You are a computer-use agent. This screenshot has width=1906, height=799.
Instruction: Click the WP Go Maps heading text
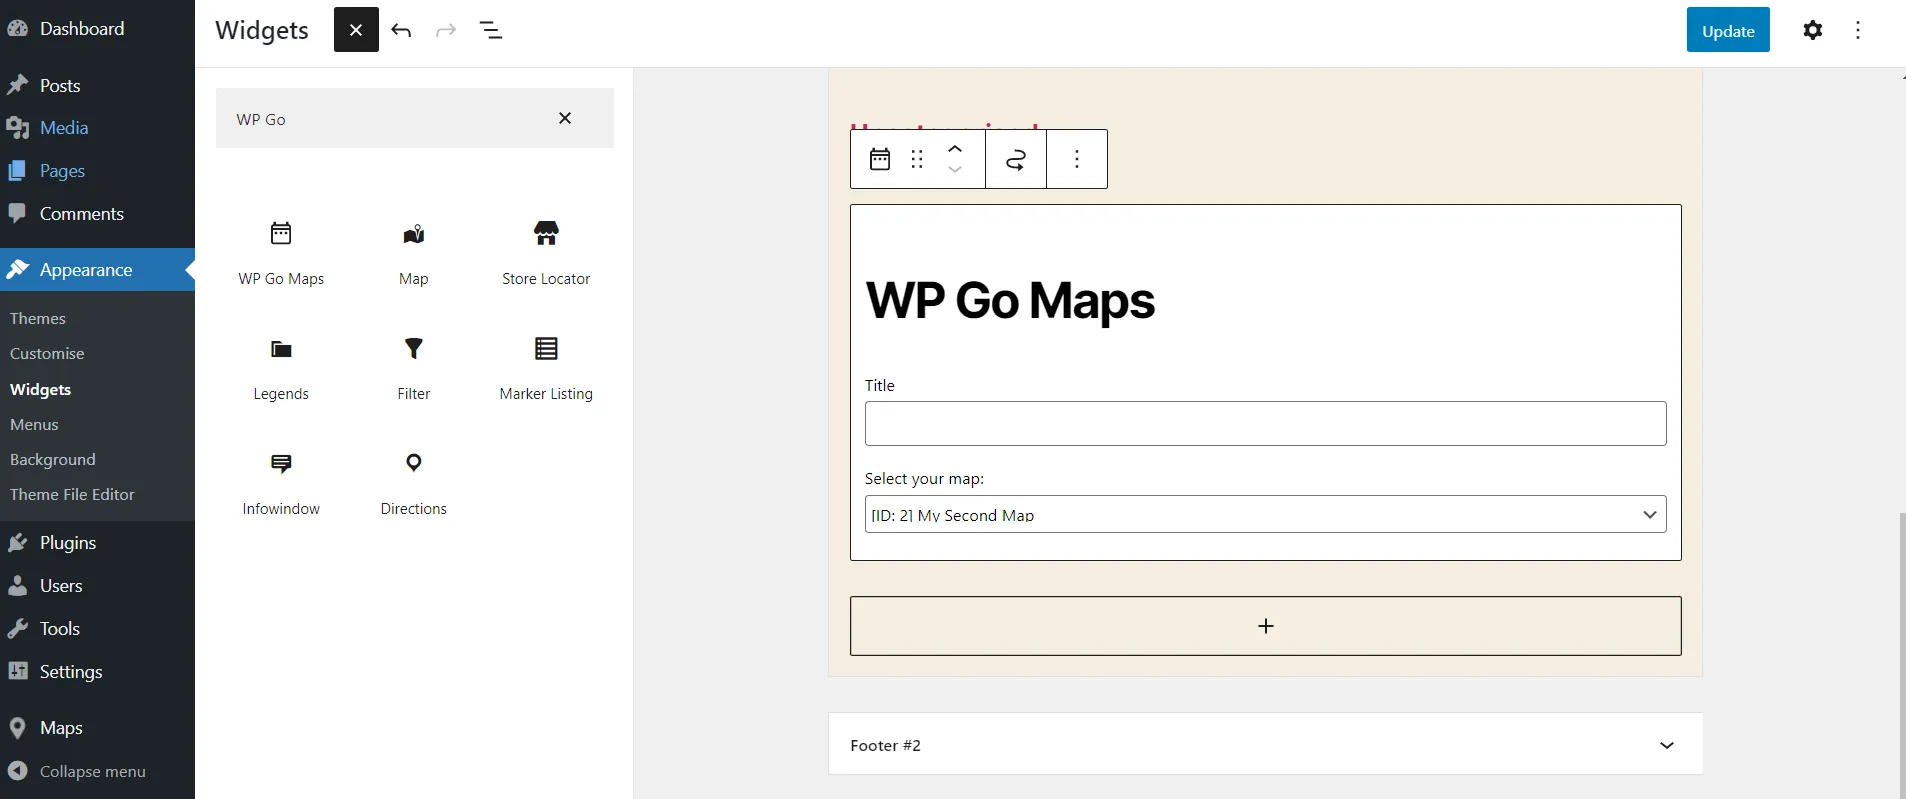pyautogui.click(x=1010, y=301)
